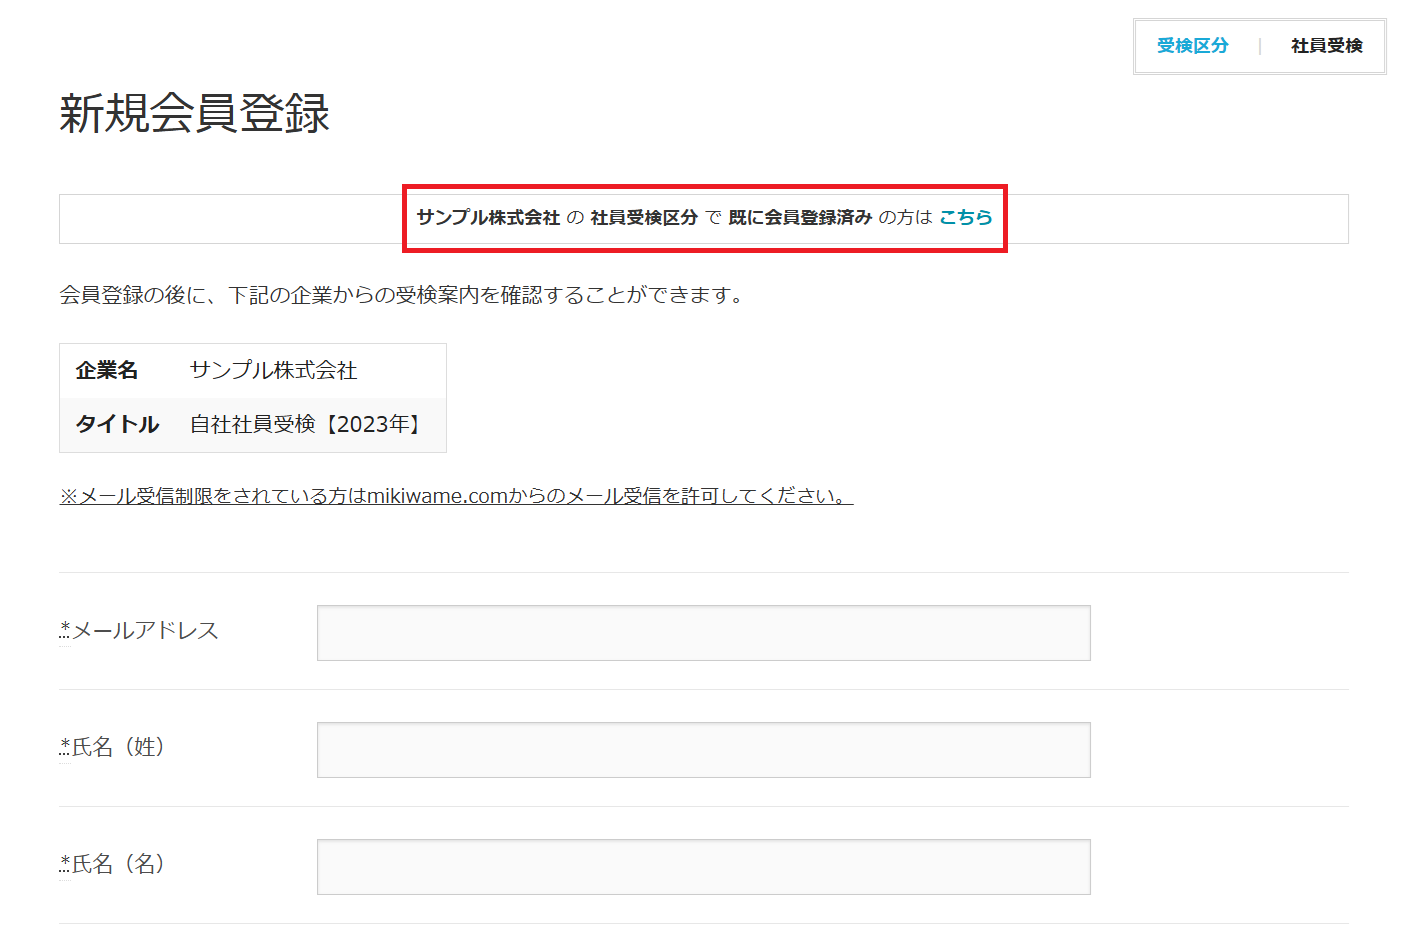This screenshot has height=930, width=1412.
Task: Focus the 氏名（名） first name field
Action: tap(703, 866)
